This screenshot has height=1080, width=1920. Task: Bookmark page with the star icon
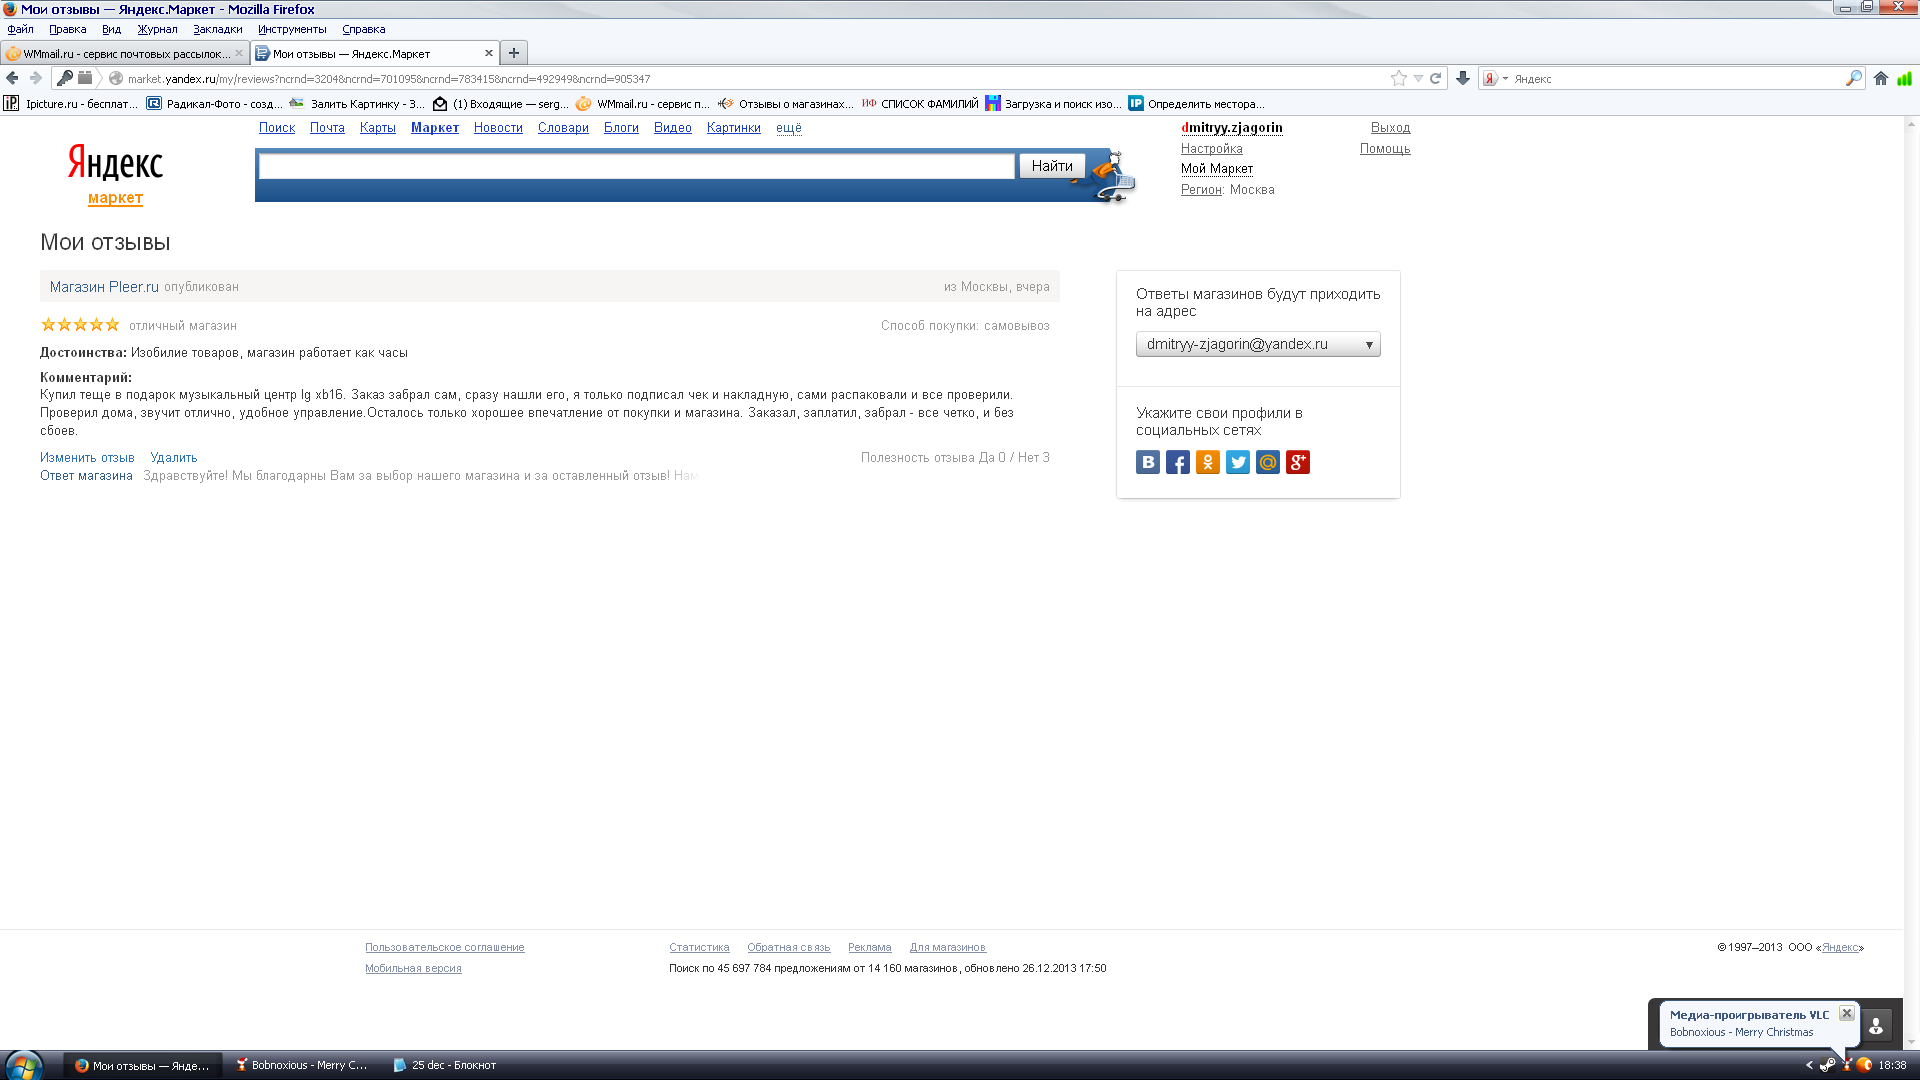pos(1398,78)
